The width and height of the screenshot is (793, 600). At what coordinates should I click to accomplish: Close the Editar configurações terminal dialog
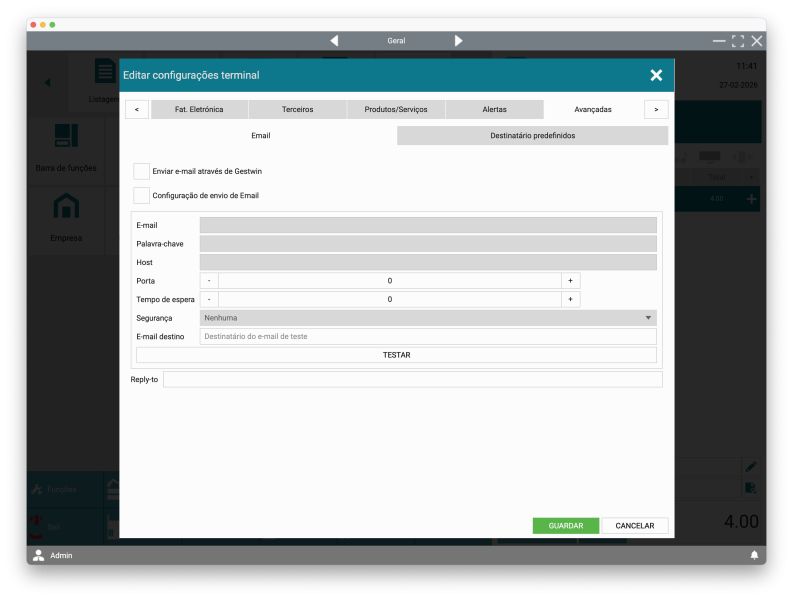pyautogui.click(x=656, y=75)
